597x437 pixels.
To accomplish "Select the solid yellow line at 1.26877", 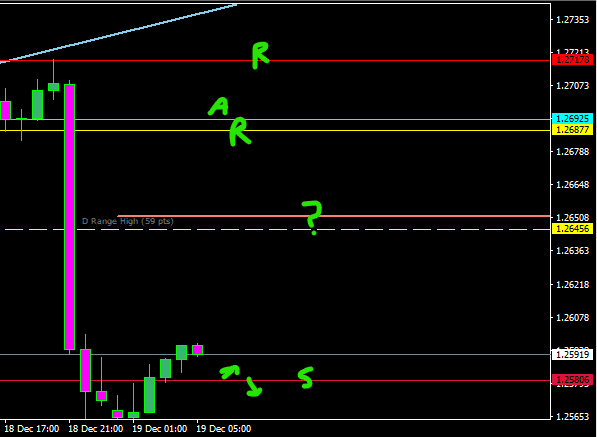I will point(275,131).
